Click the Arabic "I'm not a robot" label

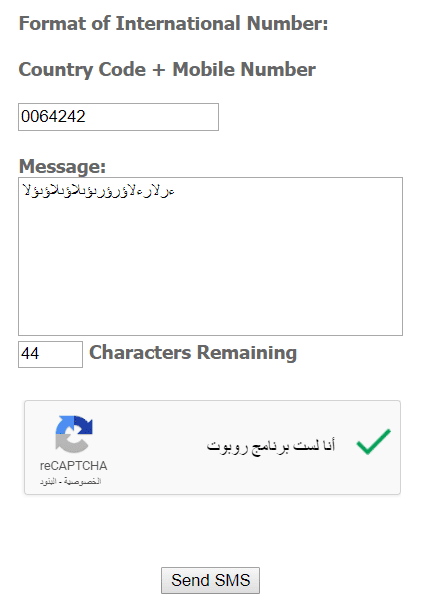pos(271,445)
